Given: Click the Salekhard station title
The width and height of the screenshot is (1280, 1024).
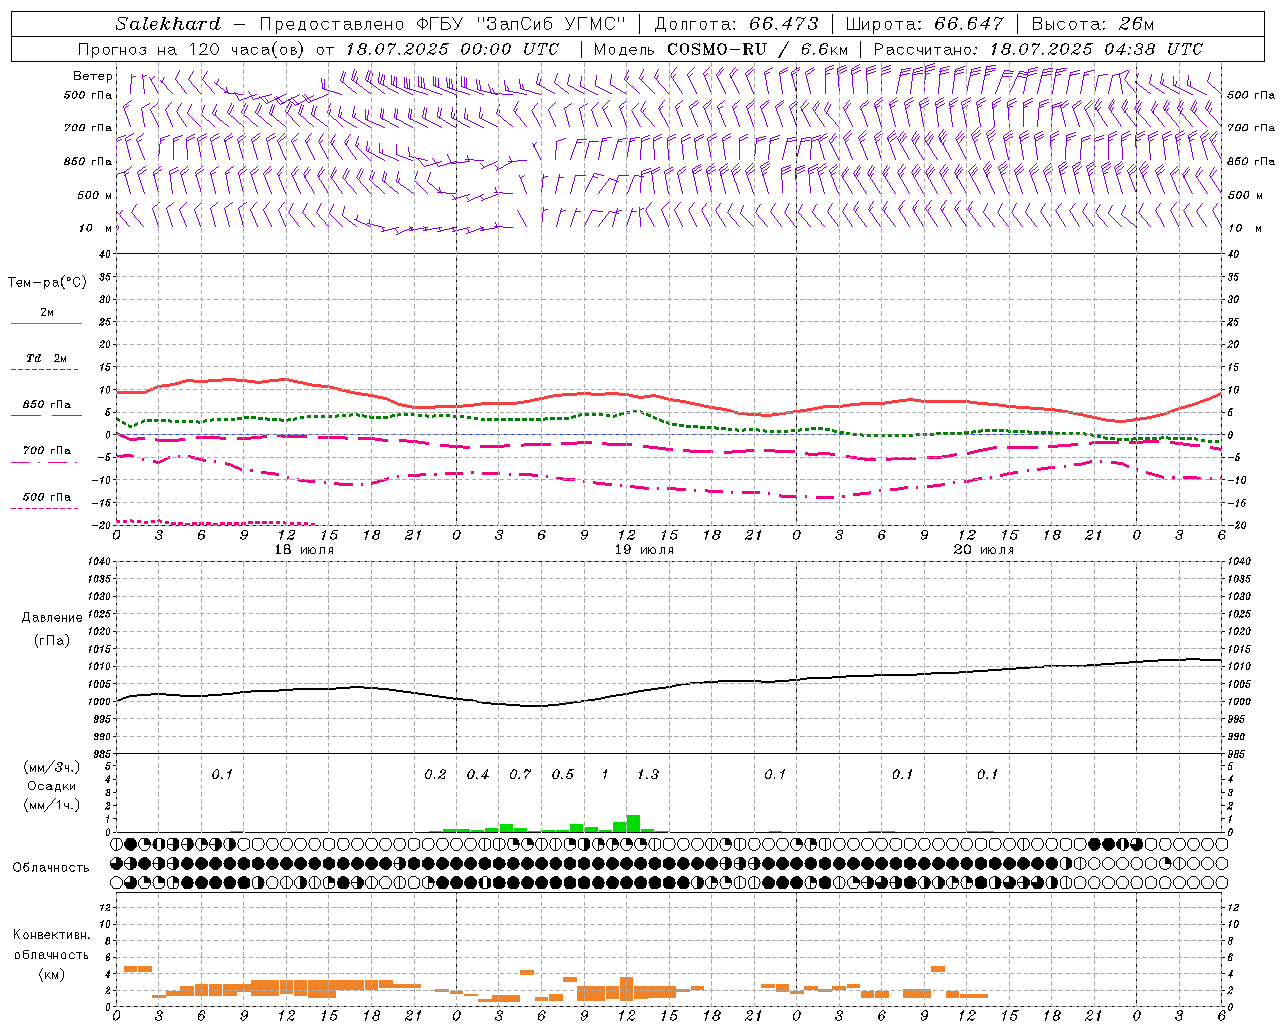Looking at the screenshot, I should tap(168, 24).
